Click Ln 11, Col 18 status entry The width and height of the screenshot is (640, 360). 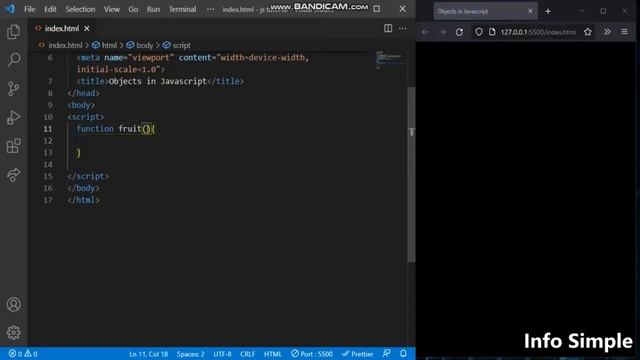click(x=148, y=354)
